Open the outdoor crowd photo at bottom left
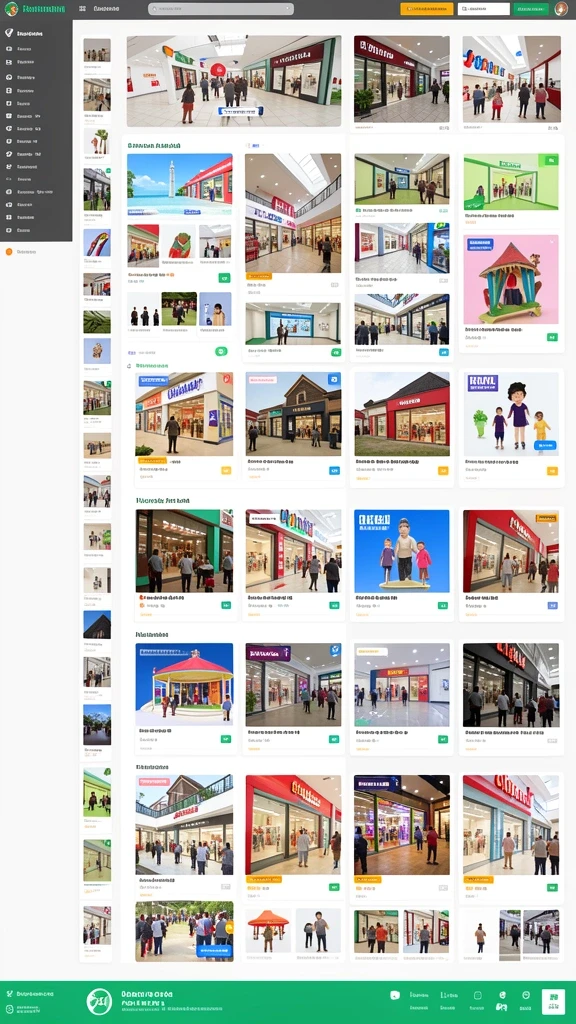The image size is (576, 1024). pyautogui.click(x=184, y=931)
